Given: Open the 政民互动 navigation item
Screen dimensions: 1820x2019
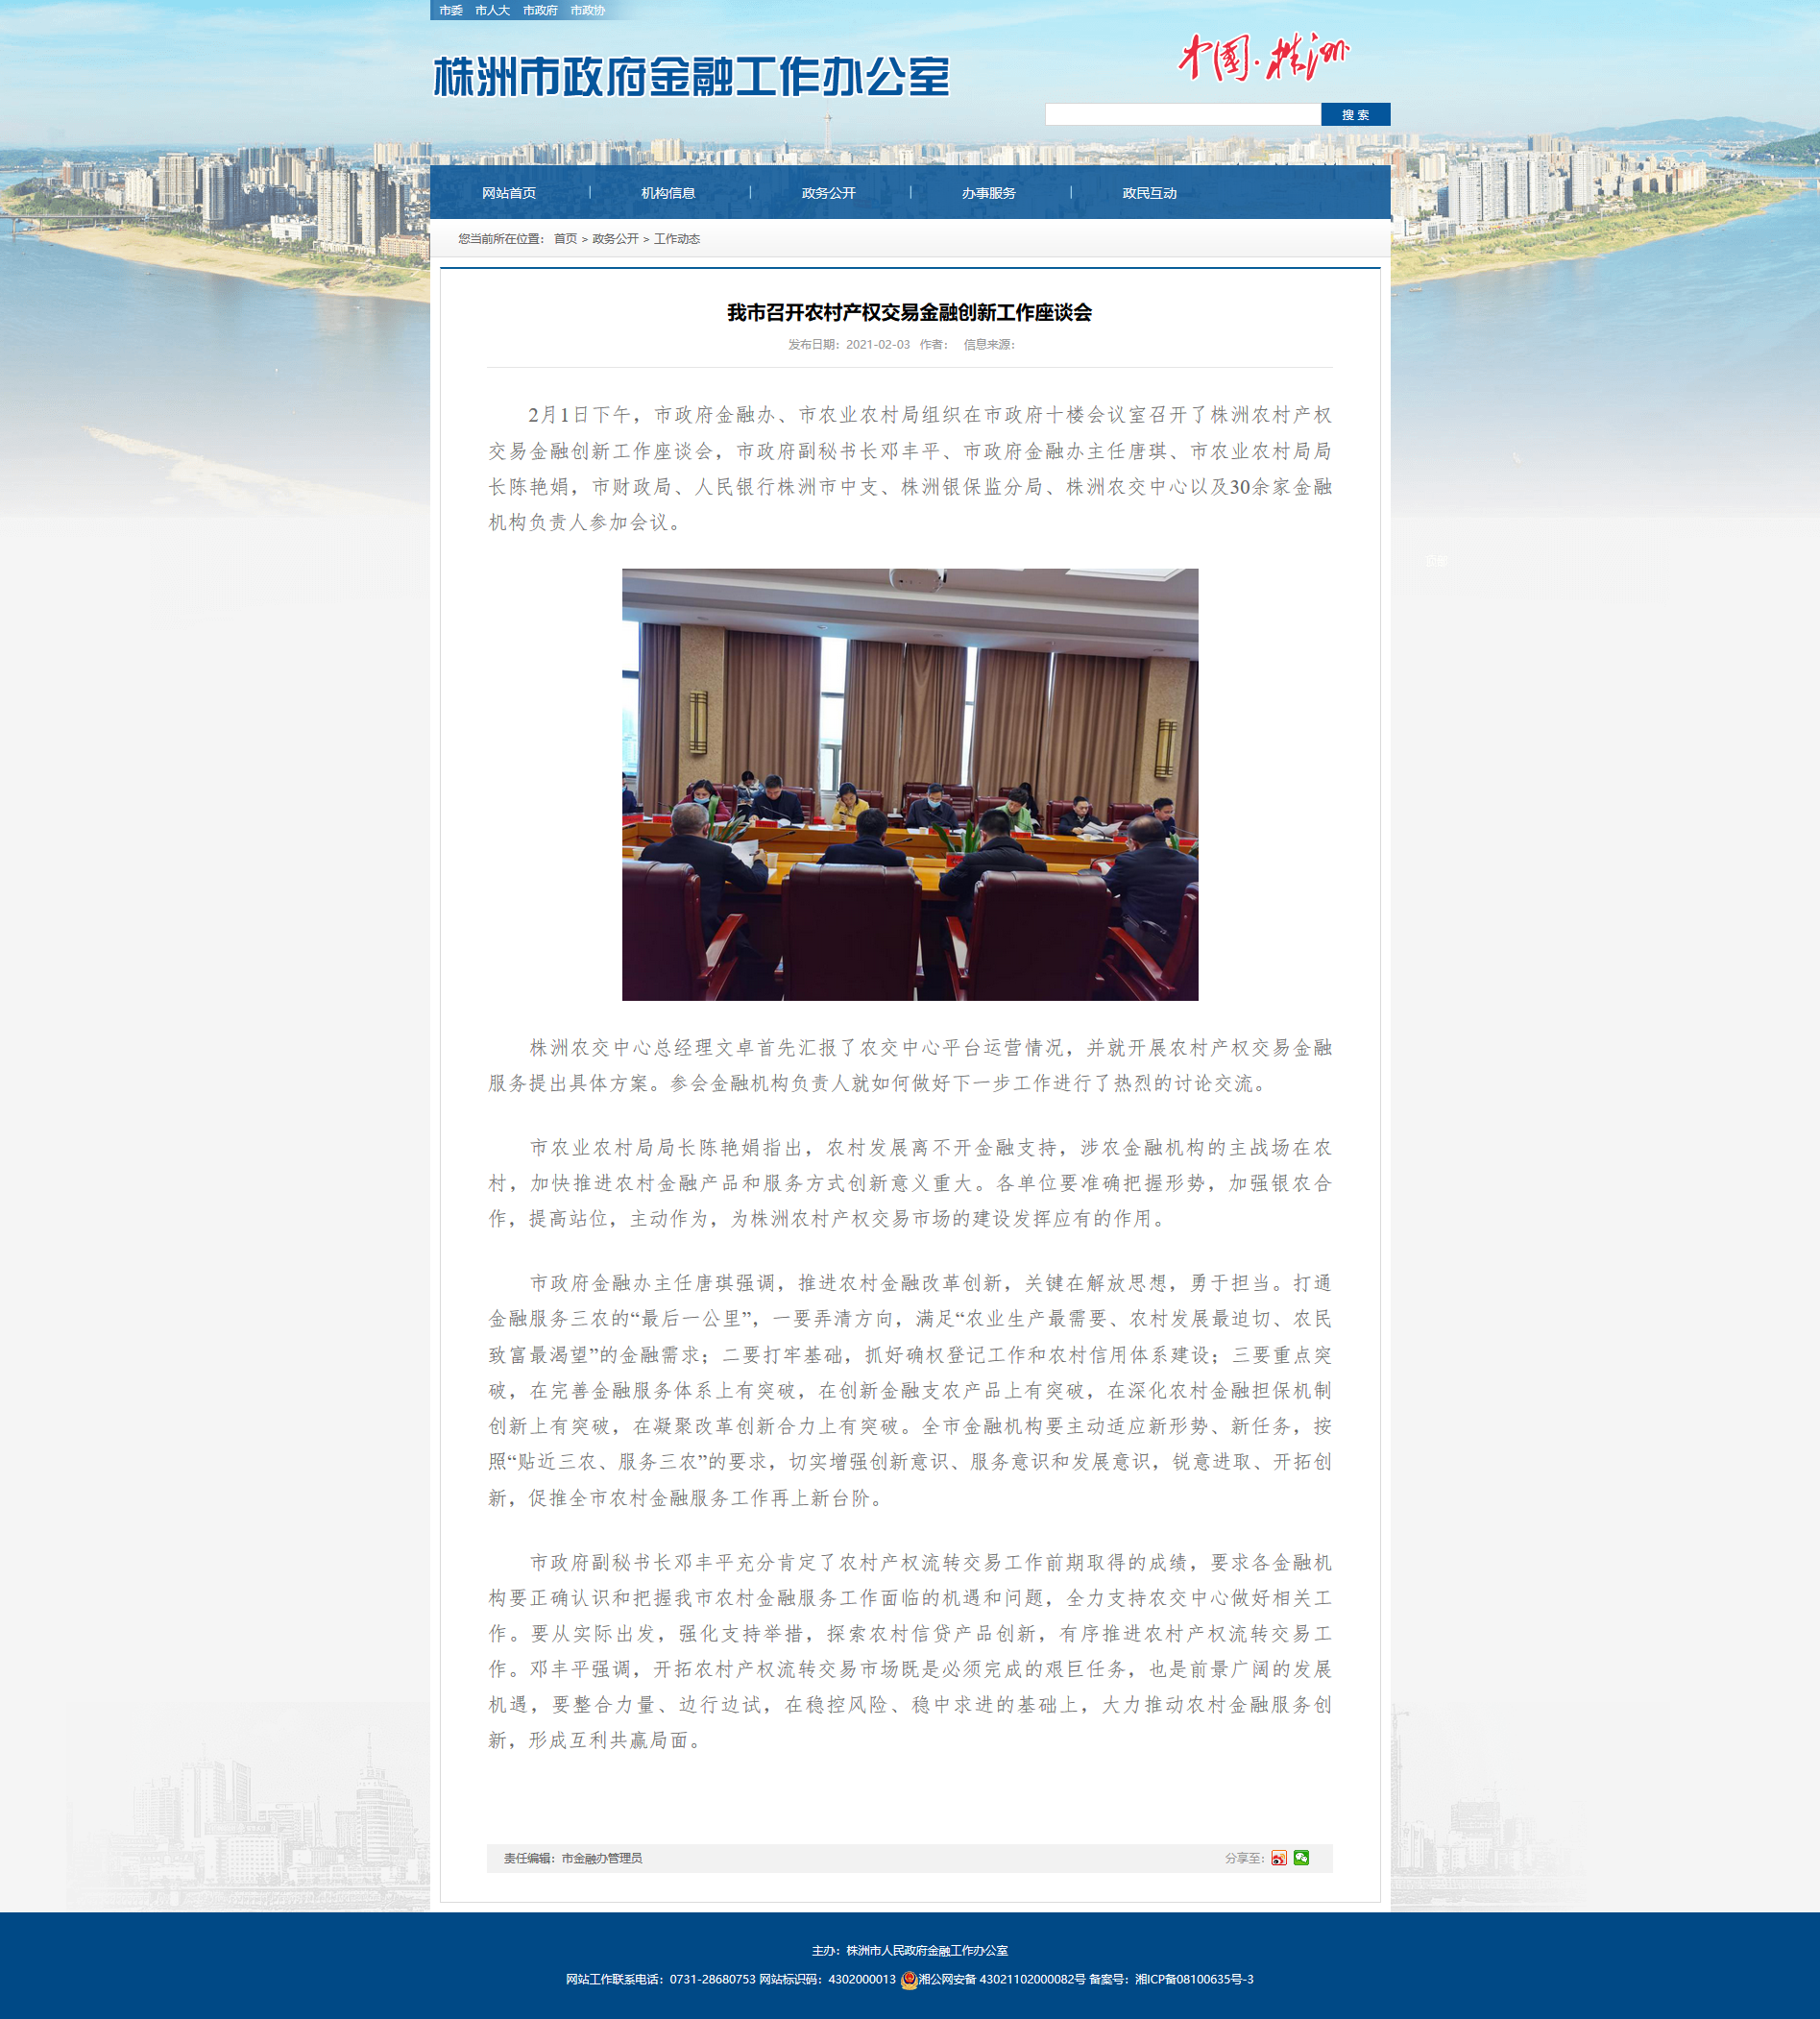Looking at the screenshot, I should tap(1149, 193).
